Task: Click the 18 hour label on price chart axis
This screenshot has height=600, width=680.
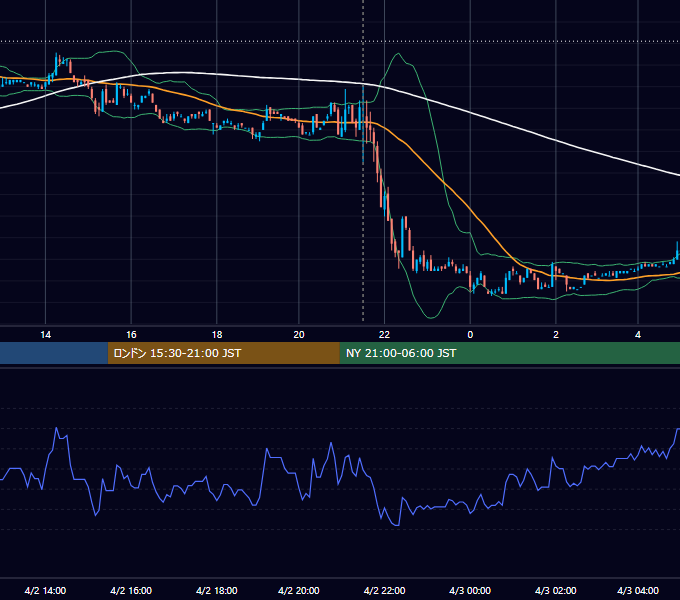Action: click(217, 335)
